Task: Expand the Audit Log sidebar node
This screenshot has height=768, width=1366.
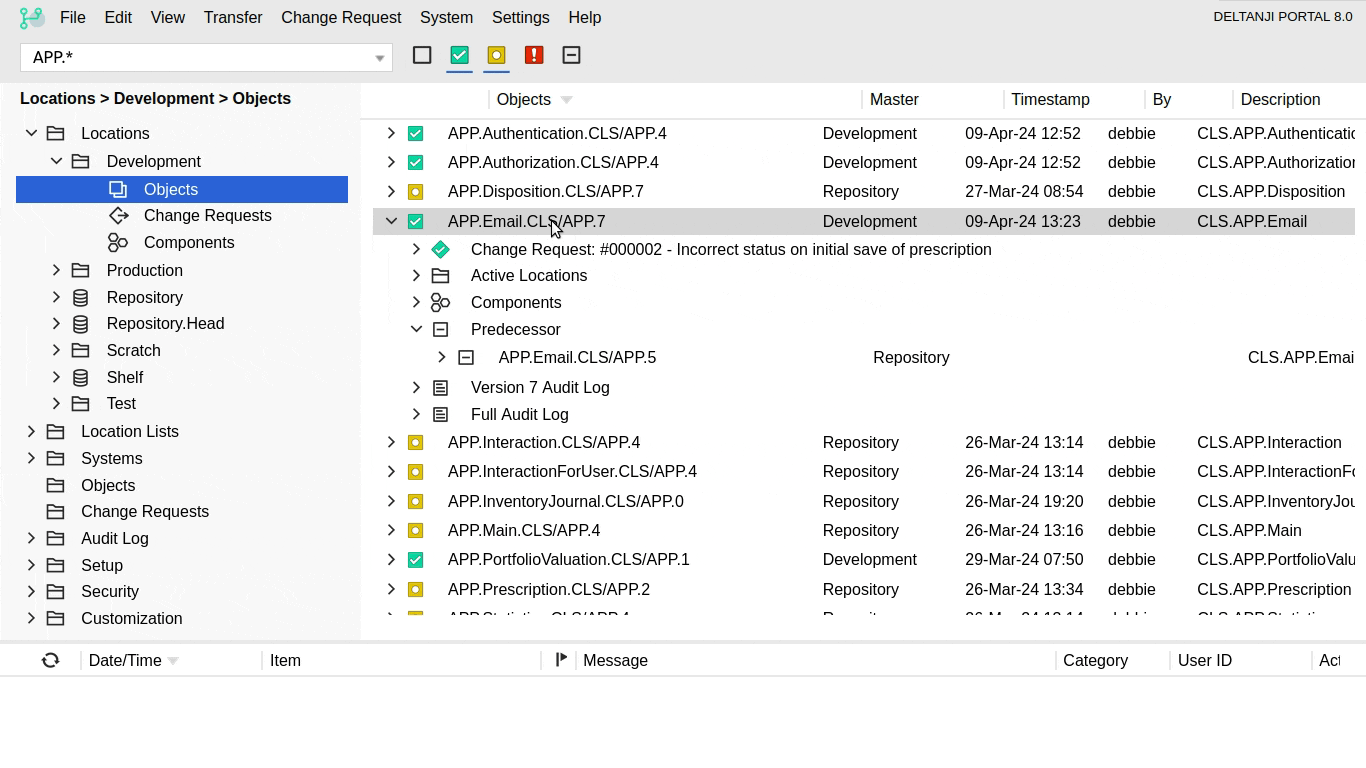Action: [x=31, y=538]
